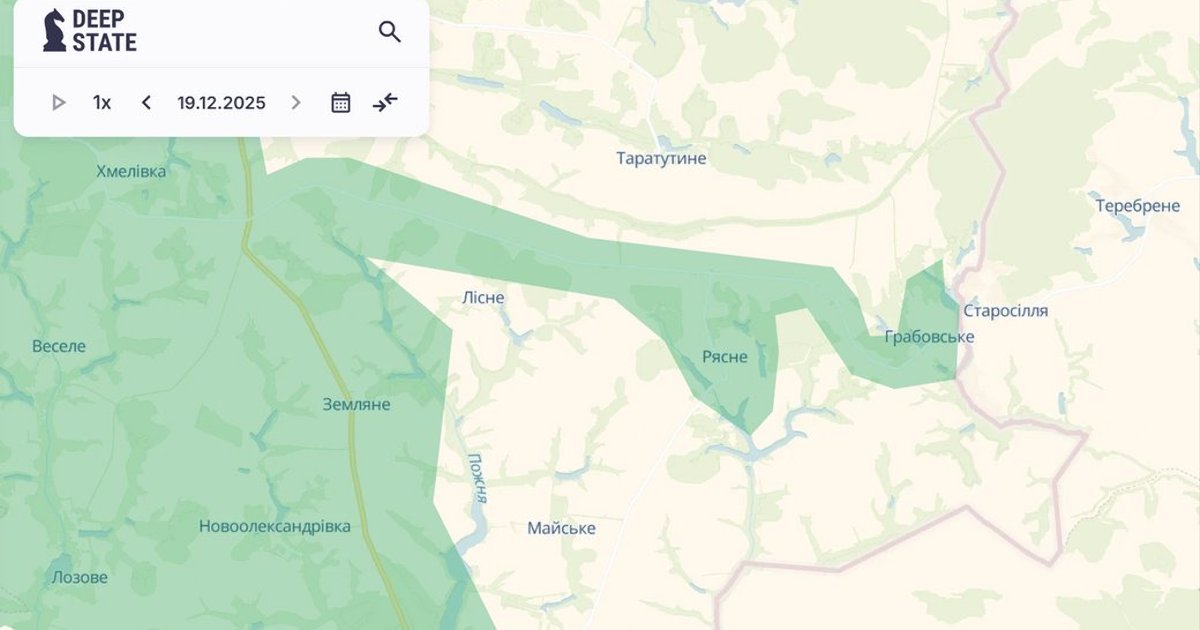Click the 19.12.2025 date field
1200x630 pixels.
coord(221,102)
